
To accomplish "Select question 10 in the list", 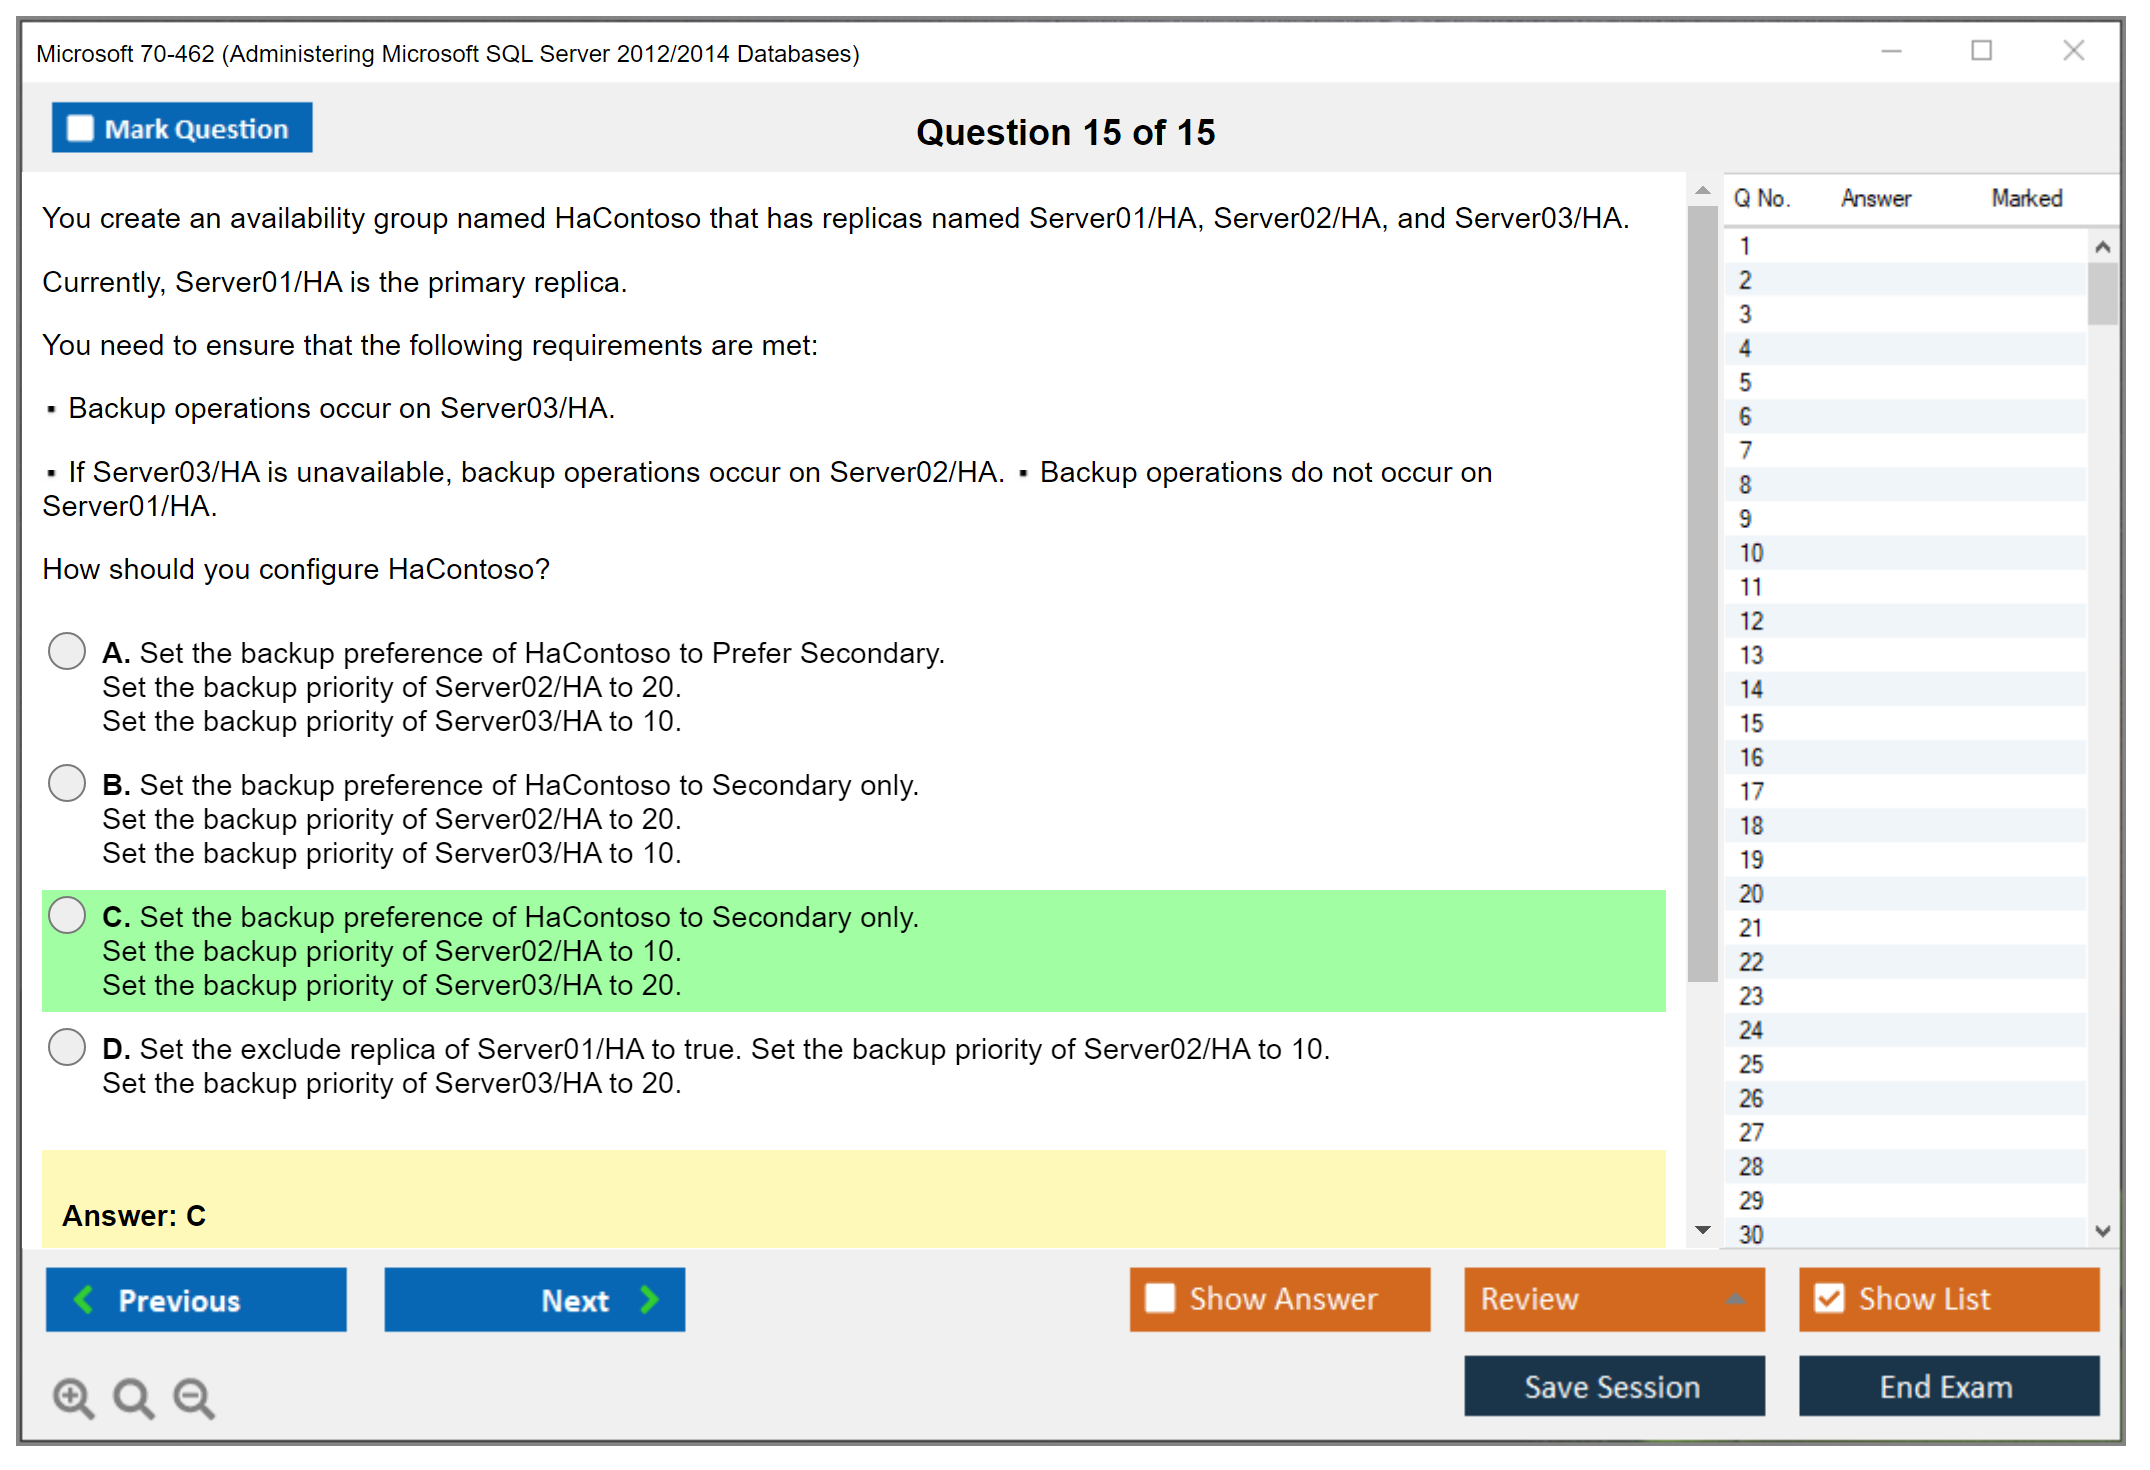I will [x=1752, y=552].
